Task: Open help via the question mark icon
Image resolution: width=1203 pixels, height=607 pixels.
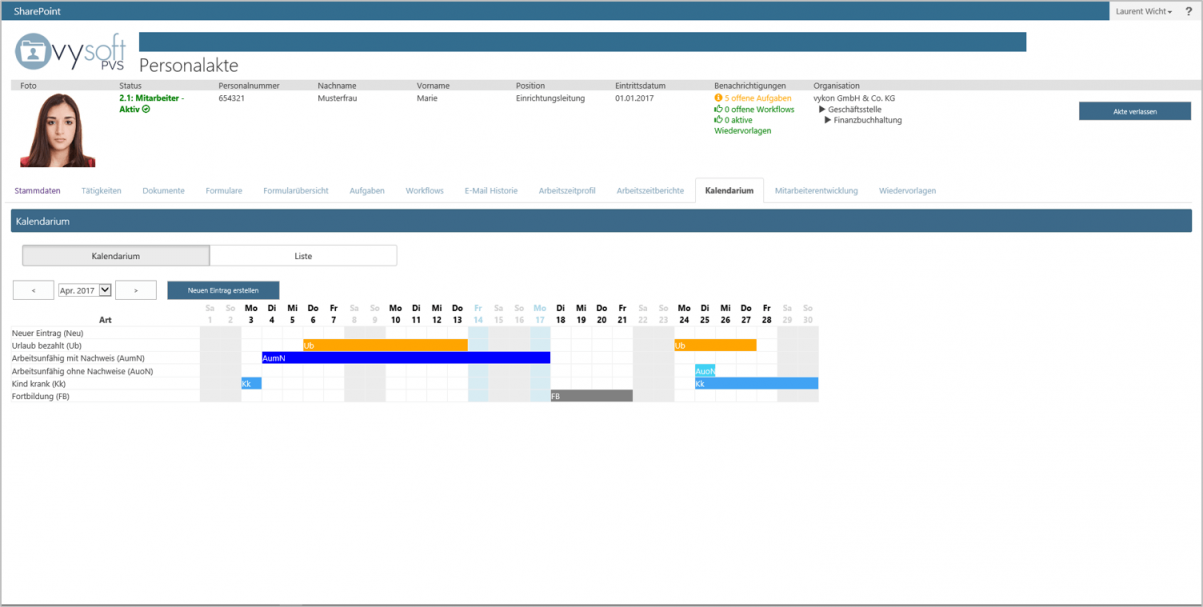Action: click(x=1188, y=11)
